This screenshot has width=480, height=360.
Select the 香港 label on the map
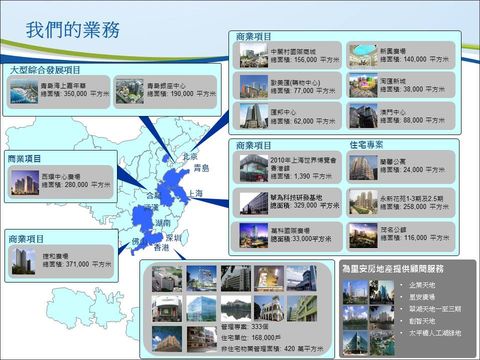click(x=161, y=247)
